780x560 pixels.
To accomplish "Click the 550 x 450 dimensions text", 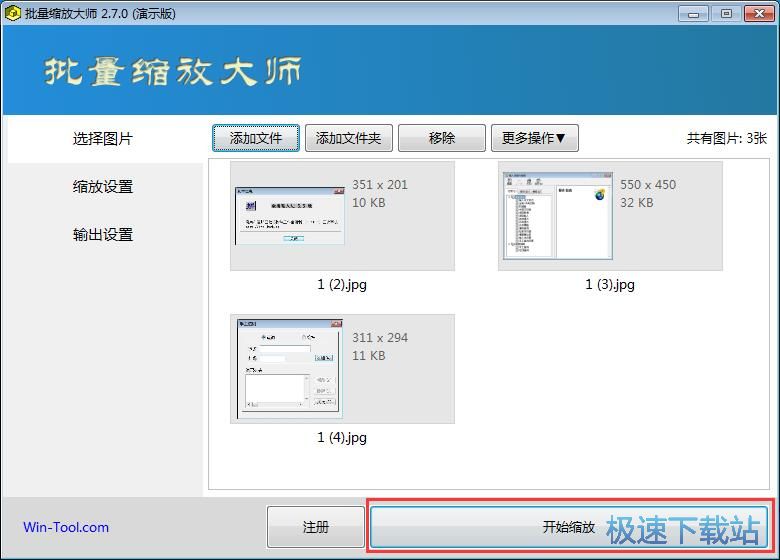I will click(648, 185).
